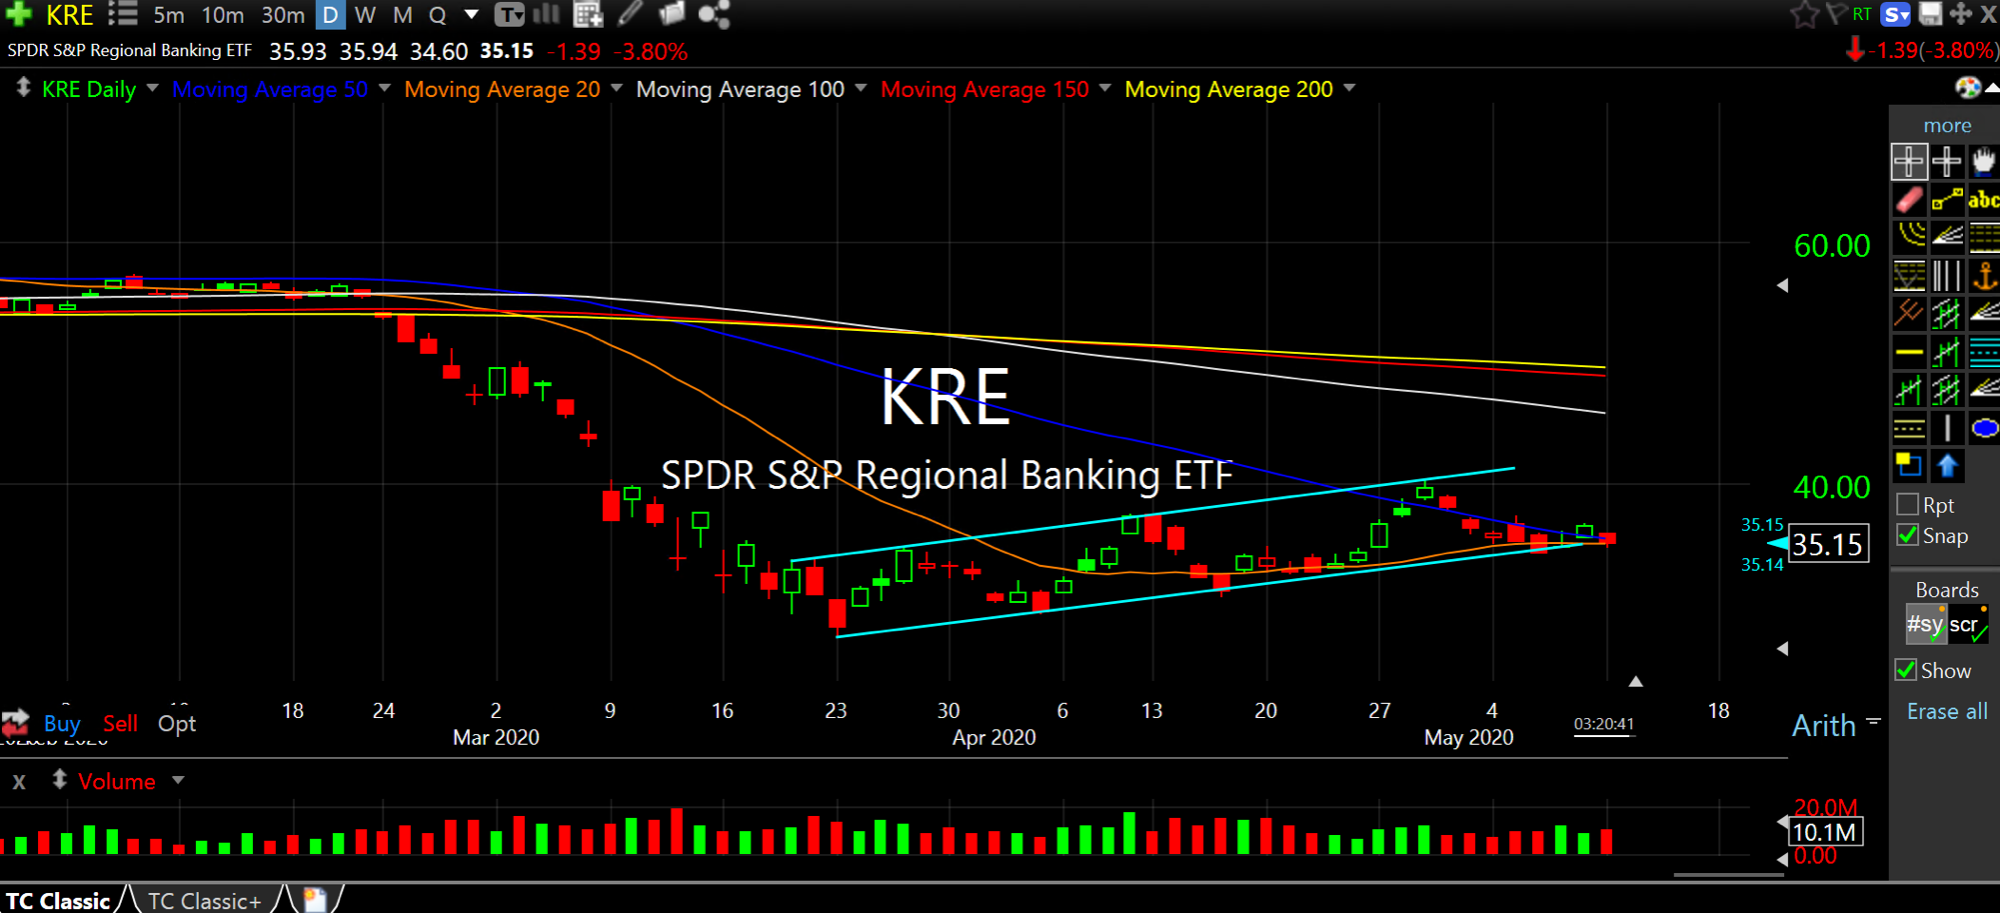Click the Sell button

(121, 723)
